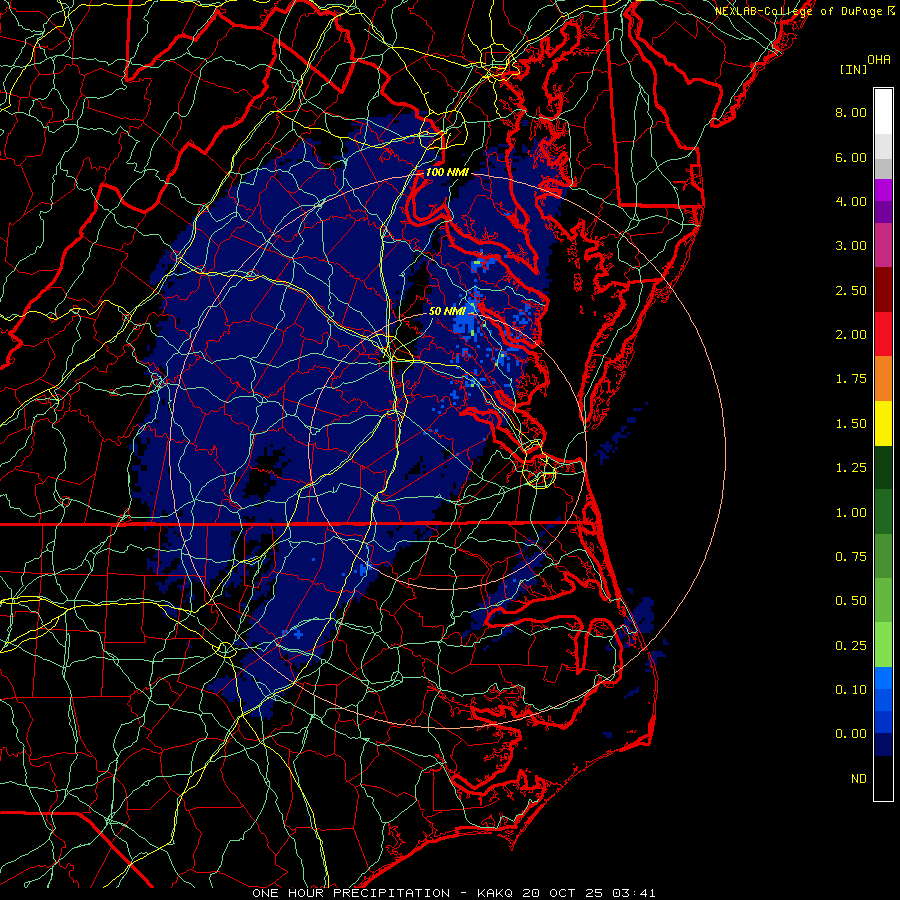Click the 0.25 legend value
The width and height of the screenshot is (900, 900).
click(851, 646)
